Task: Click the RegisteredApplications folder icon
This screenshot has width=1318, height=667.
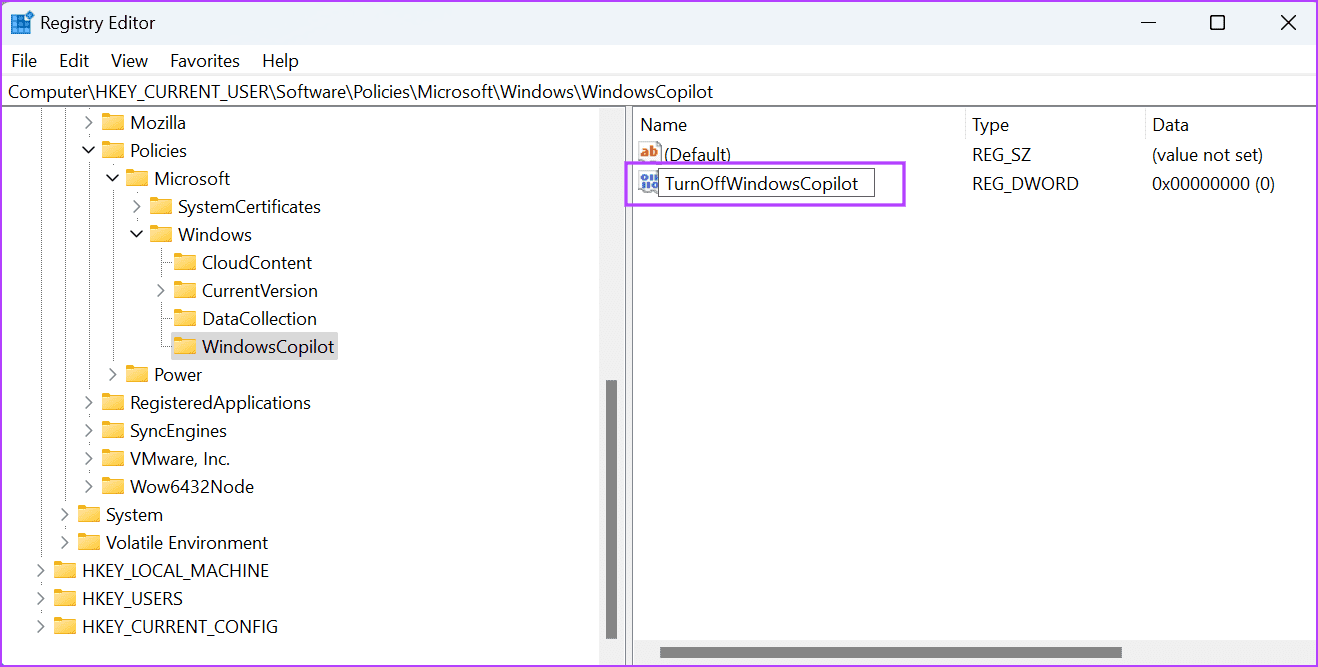Action: [x=113, y=403]
